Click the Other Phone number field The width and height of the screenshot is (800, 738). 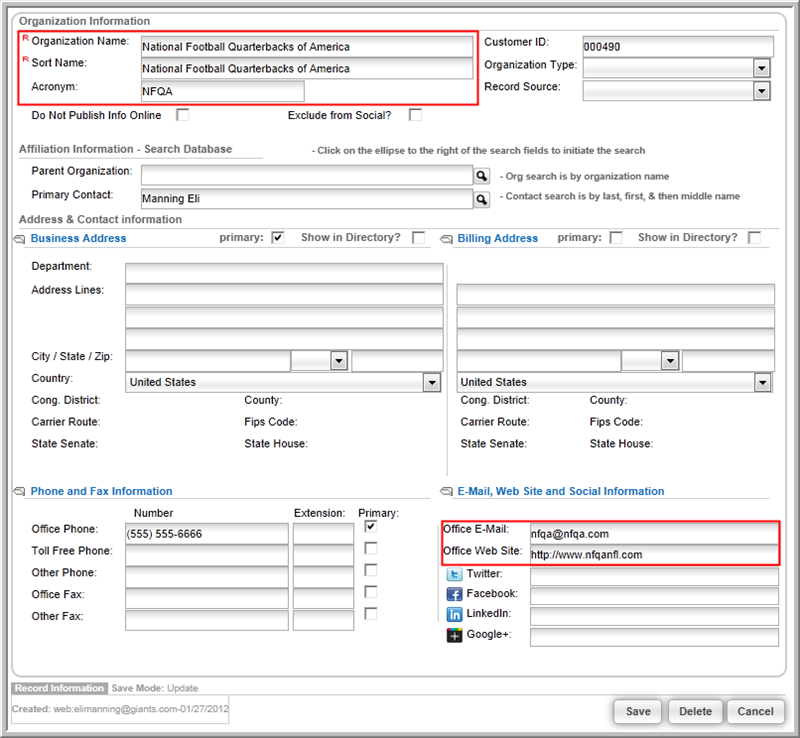[x=207, y=577]
